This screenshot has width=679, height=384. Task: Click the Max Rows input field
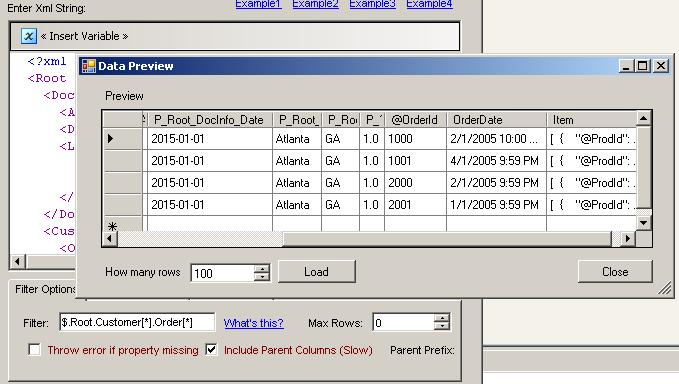(x=403, y=323)
